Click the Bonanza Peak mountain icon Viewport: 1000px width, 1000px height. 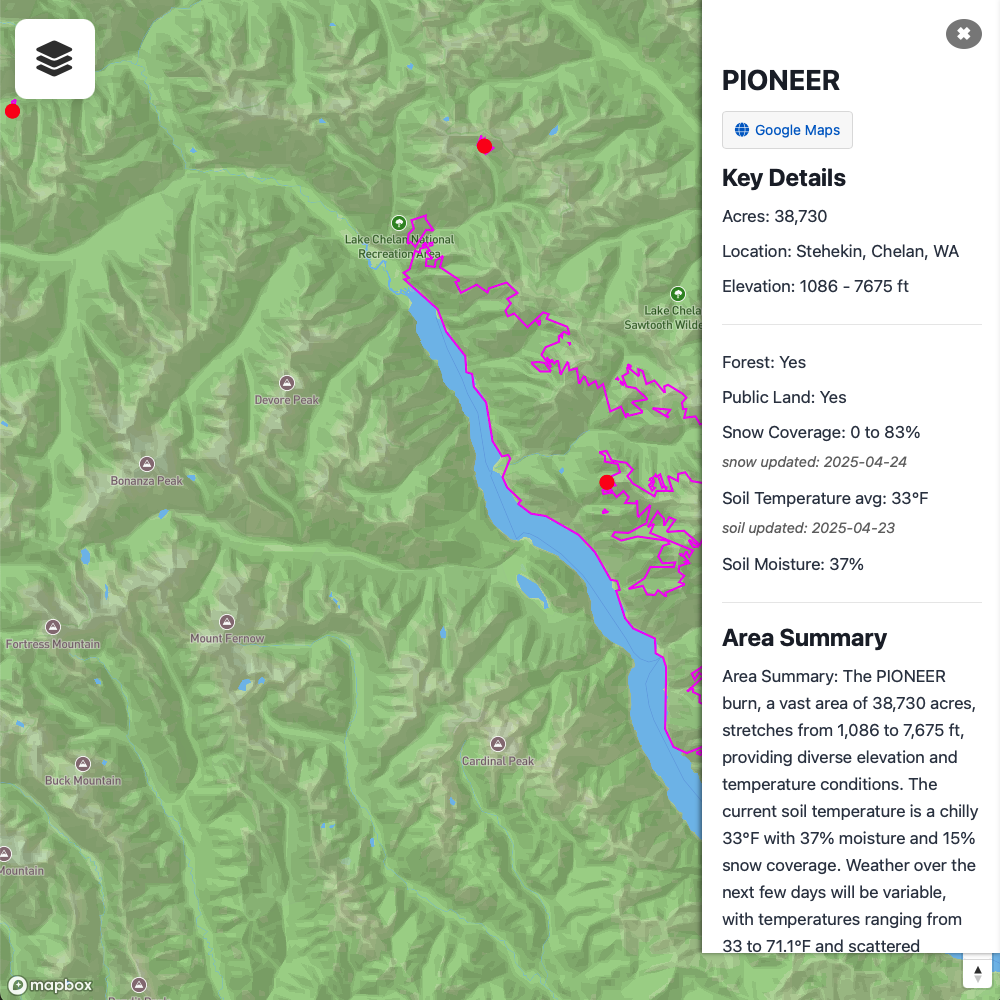coord(147,464)
